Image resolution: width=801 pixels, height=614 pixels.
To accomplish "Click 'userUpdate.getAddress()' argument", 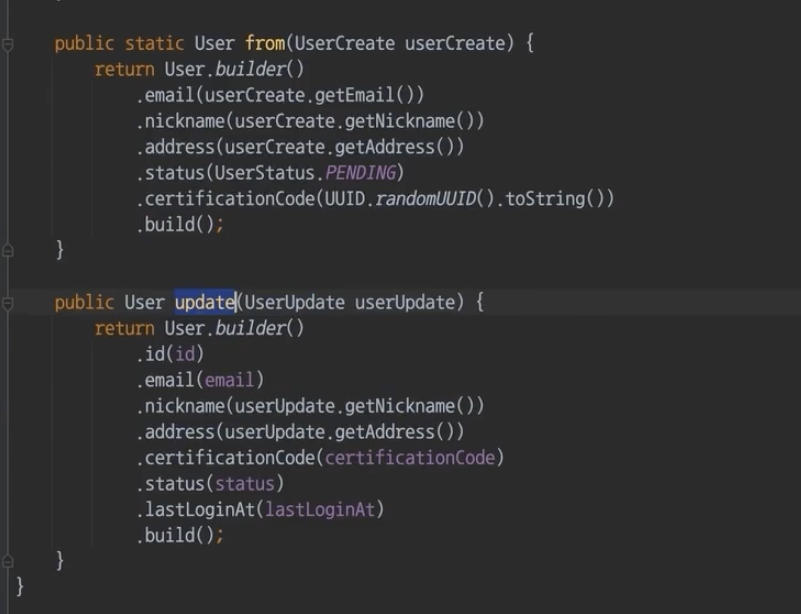I will point(339,433).
